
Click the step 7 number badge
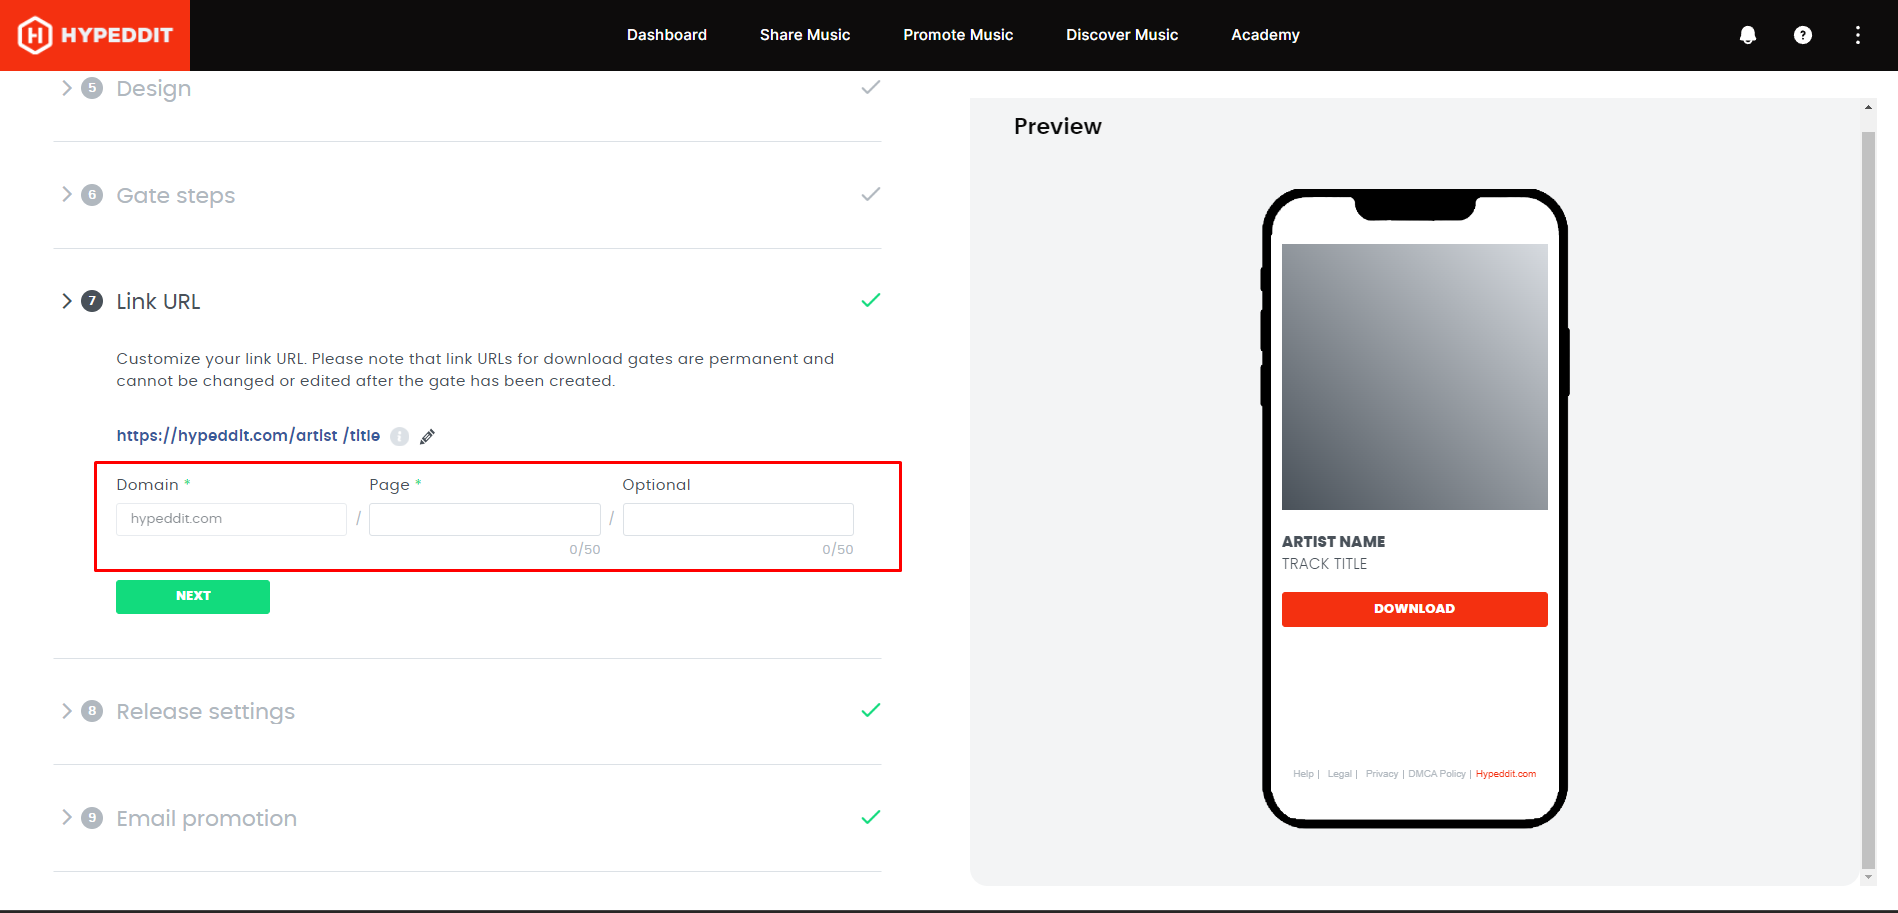point(92,301)
